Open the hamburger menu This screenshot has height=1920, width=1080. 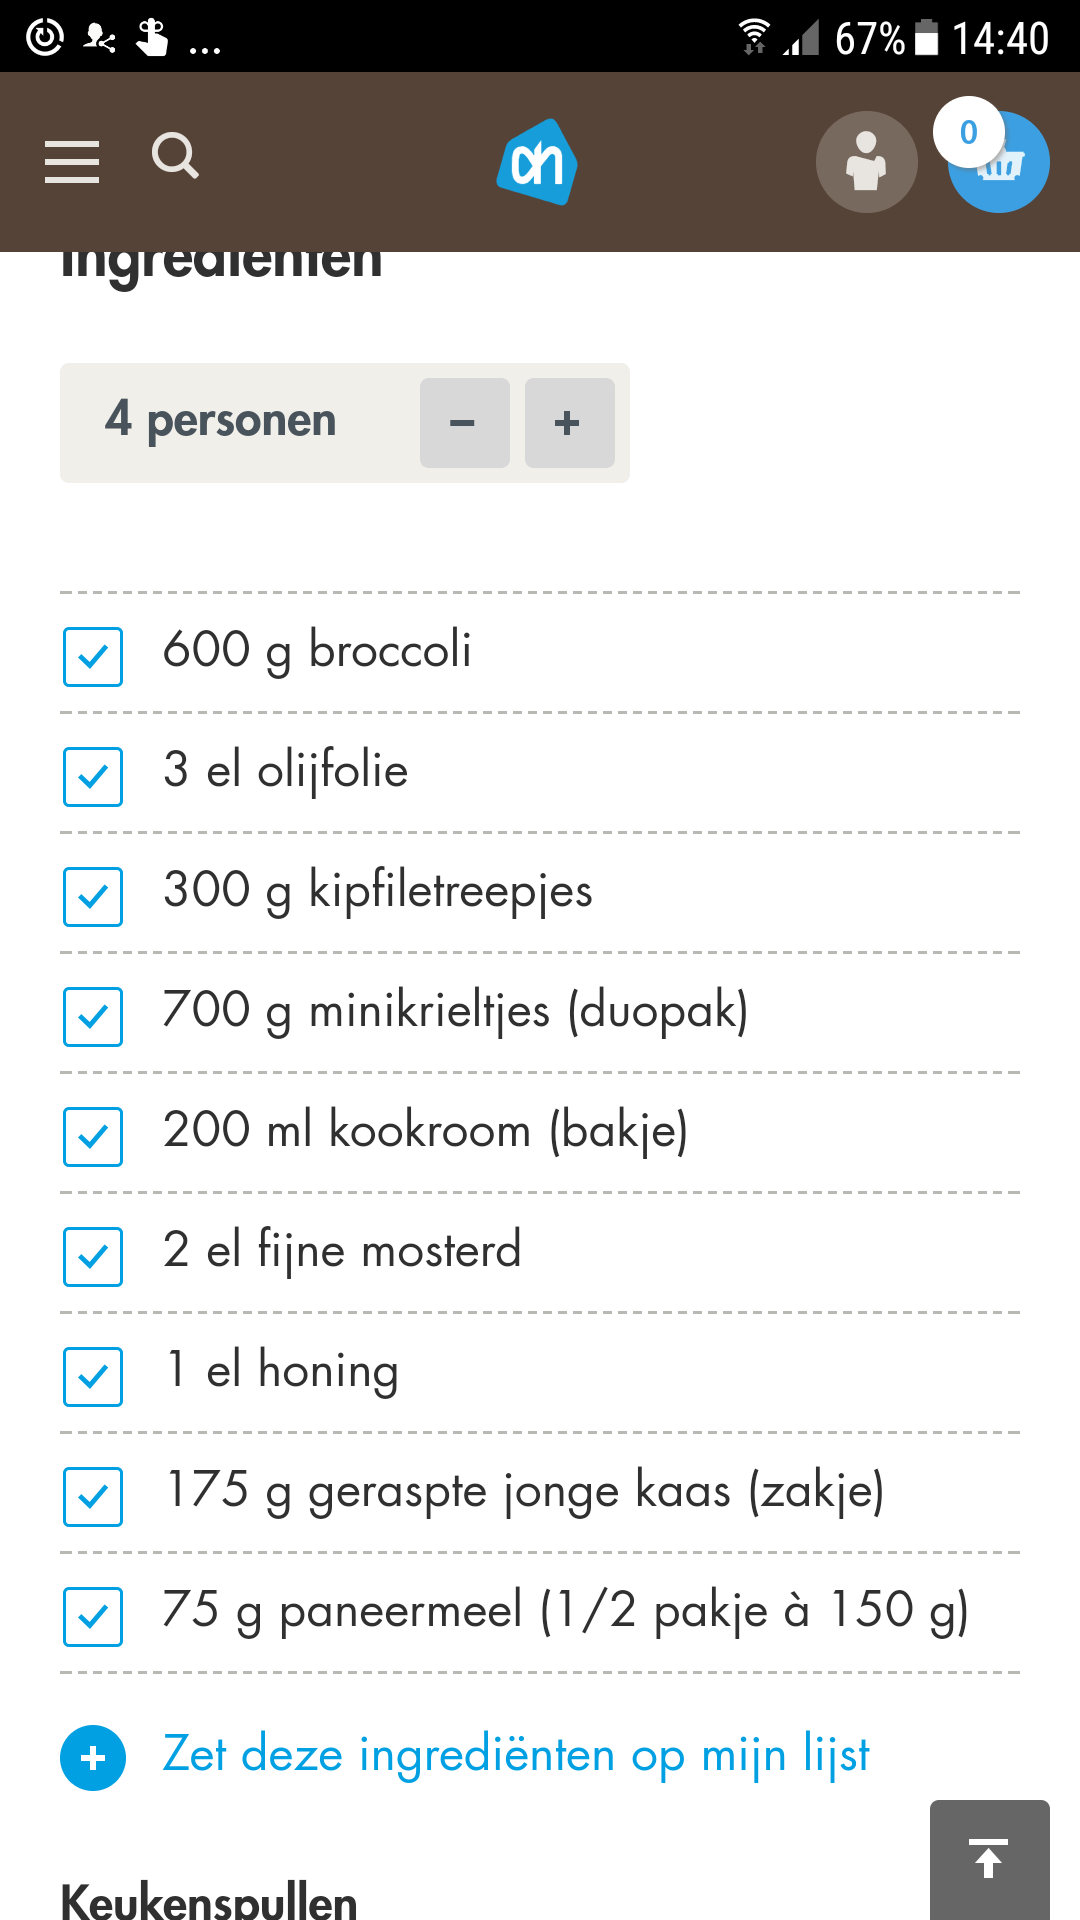[x=72, y=162]
